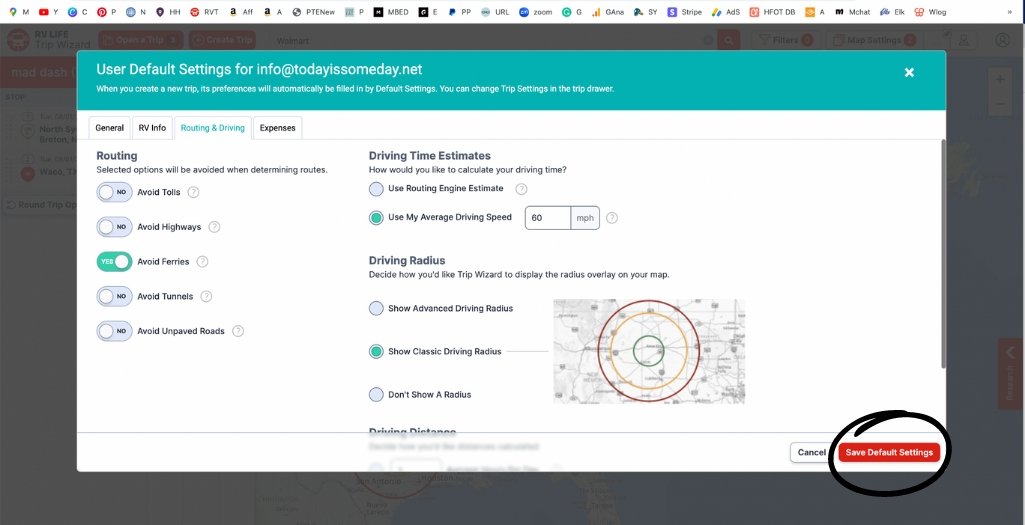Close the User Default Settings dialog
The width and height of the screenshot is (1025, 525).
click(x=909, y=73)
